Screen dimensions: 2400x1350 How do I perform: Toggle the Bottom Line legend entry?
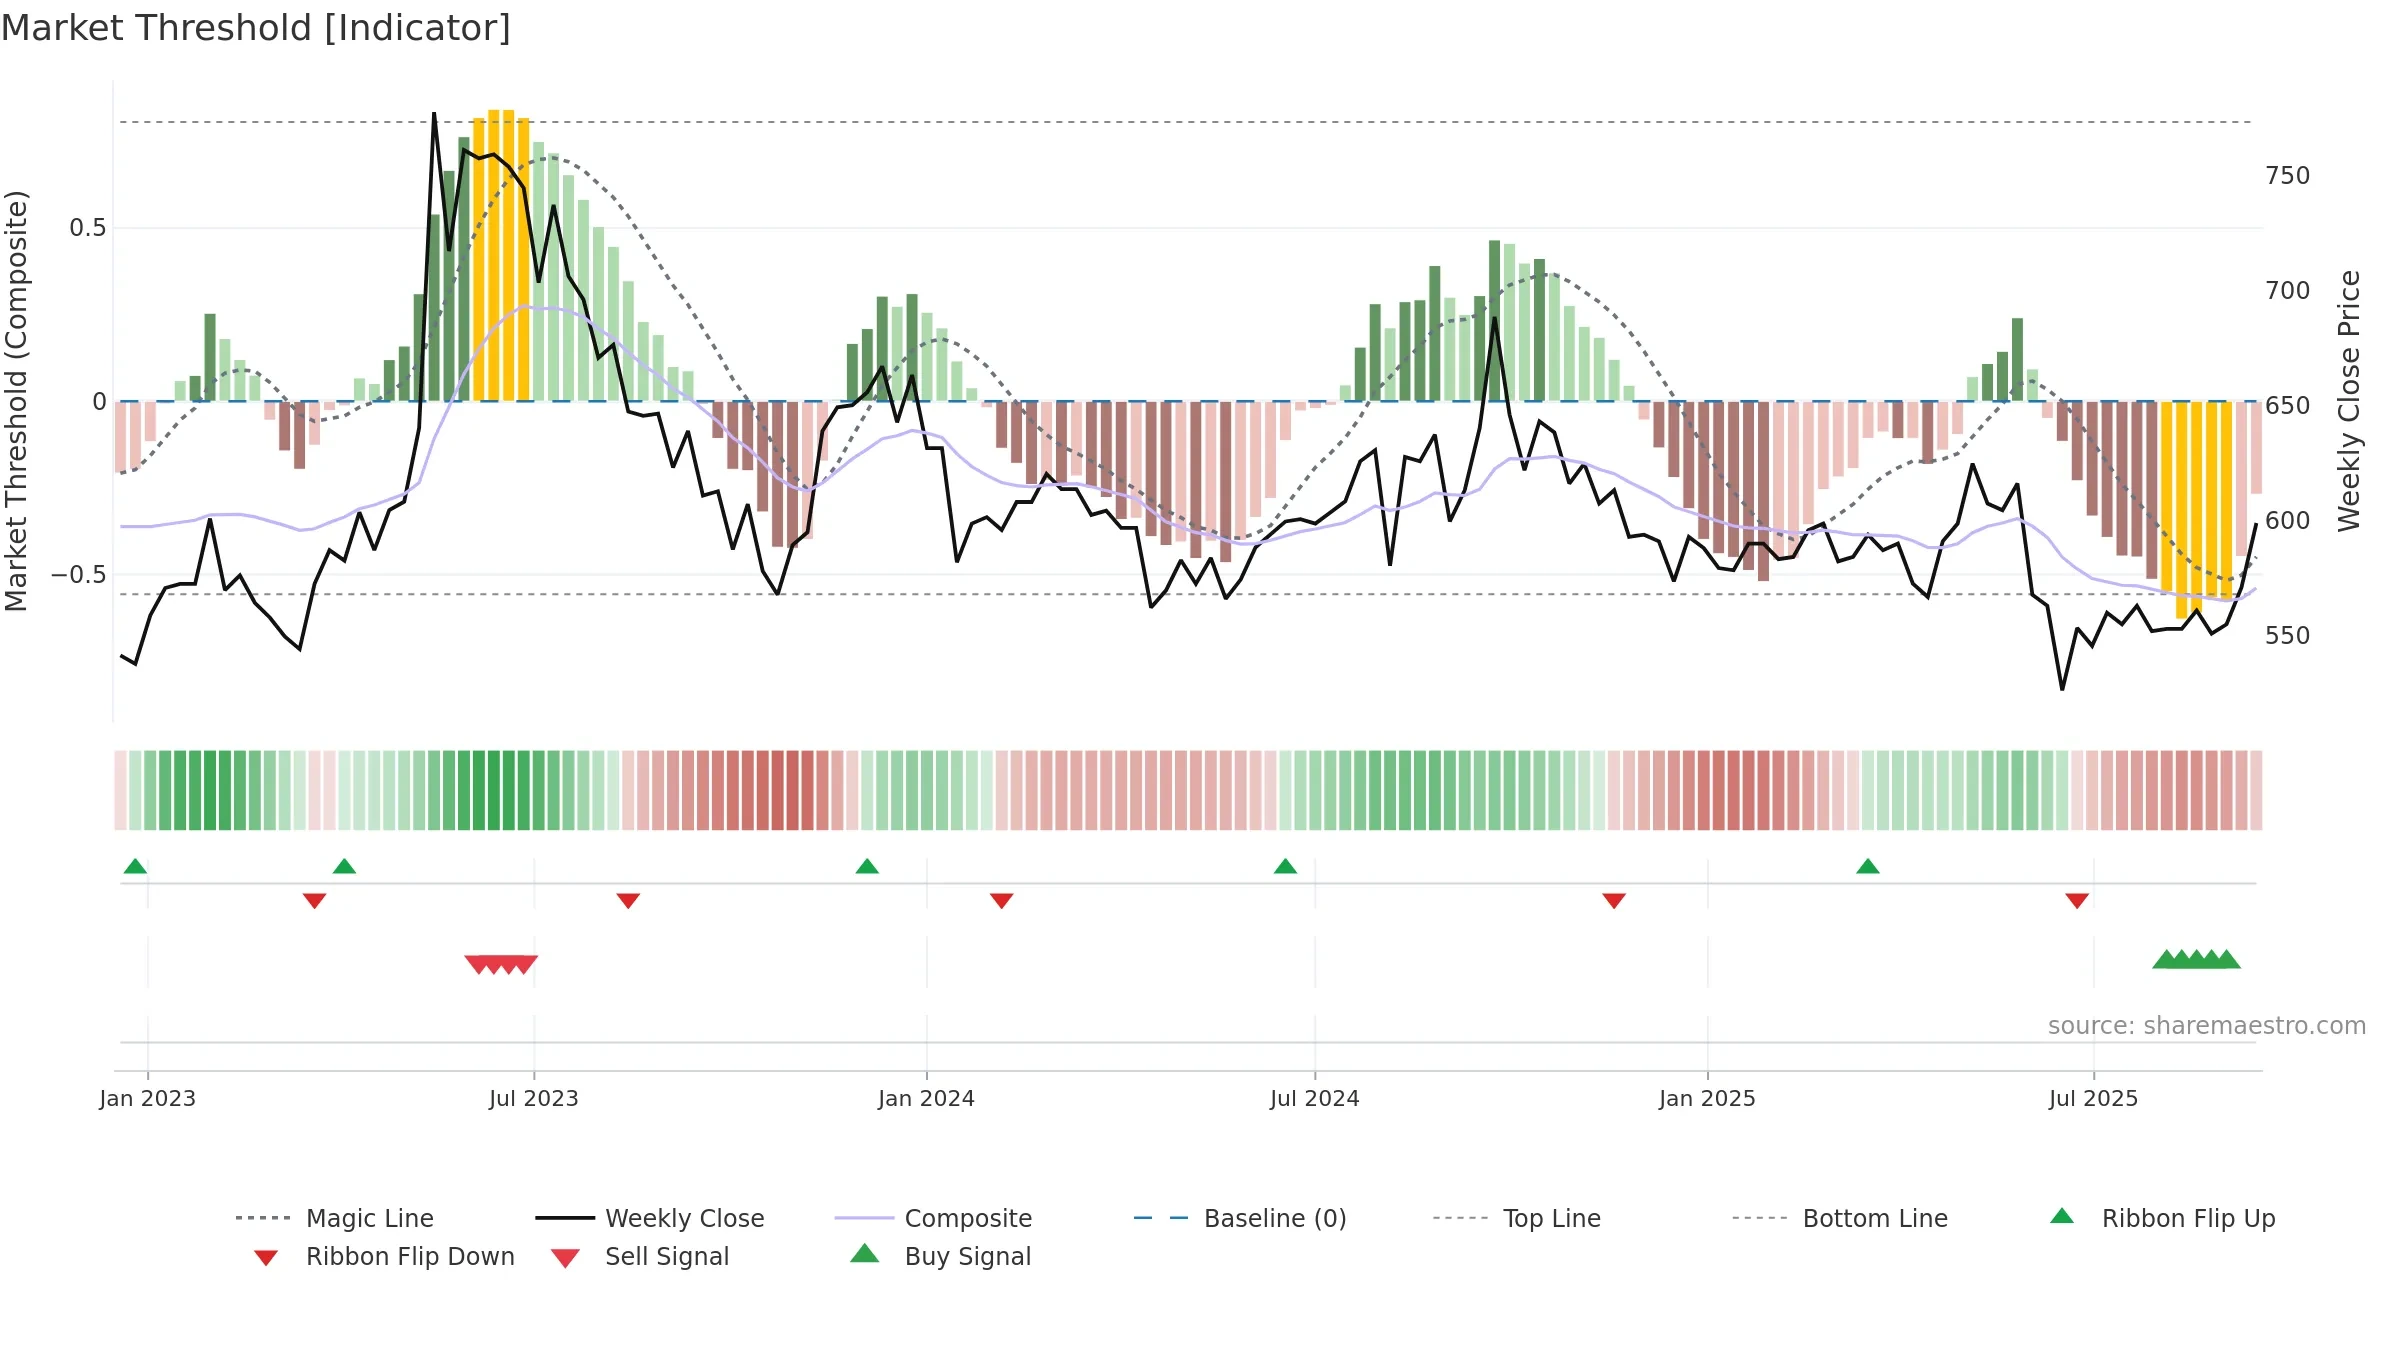coord(1840,1218)
